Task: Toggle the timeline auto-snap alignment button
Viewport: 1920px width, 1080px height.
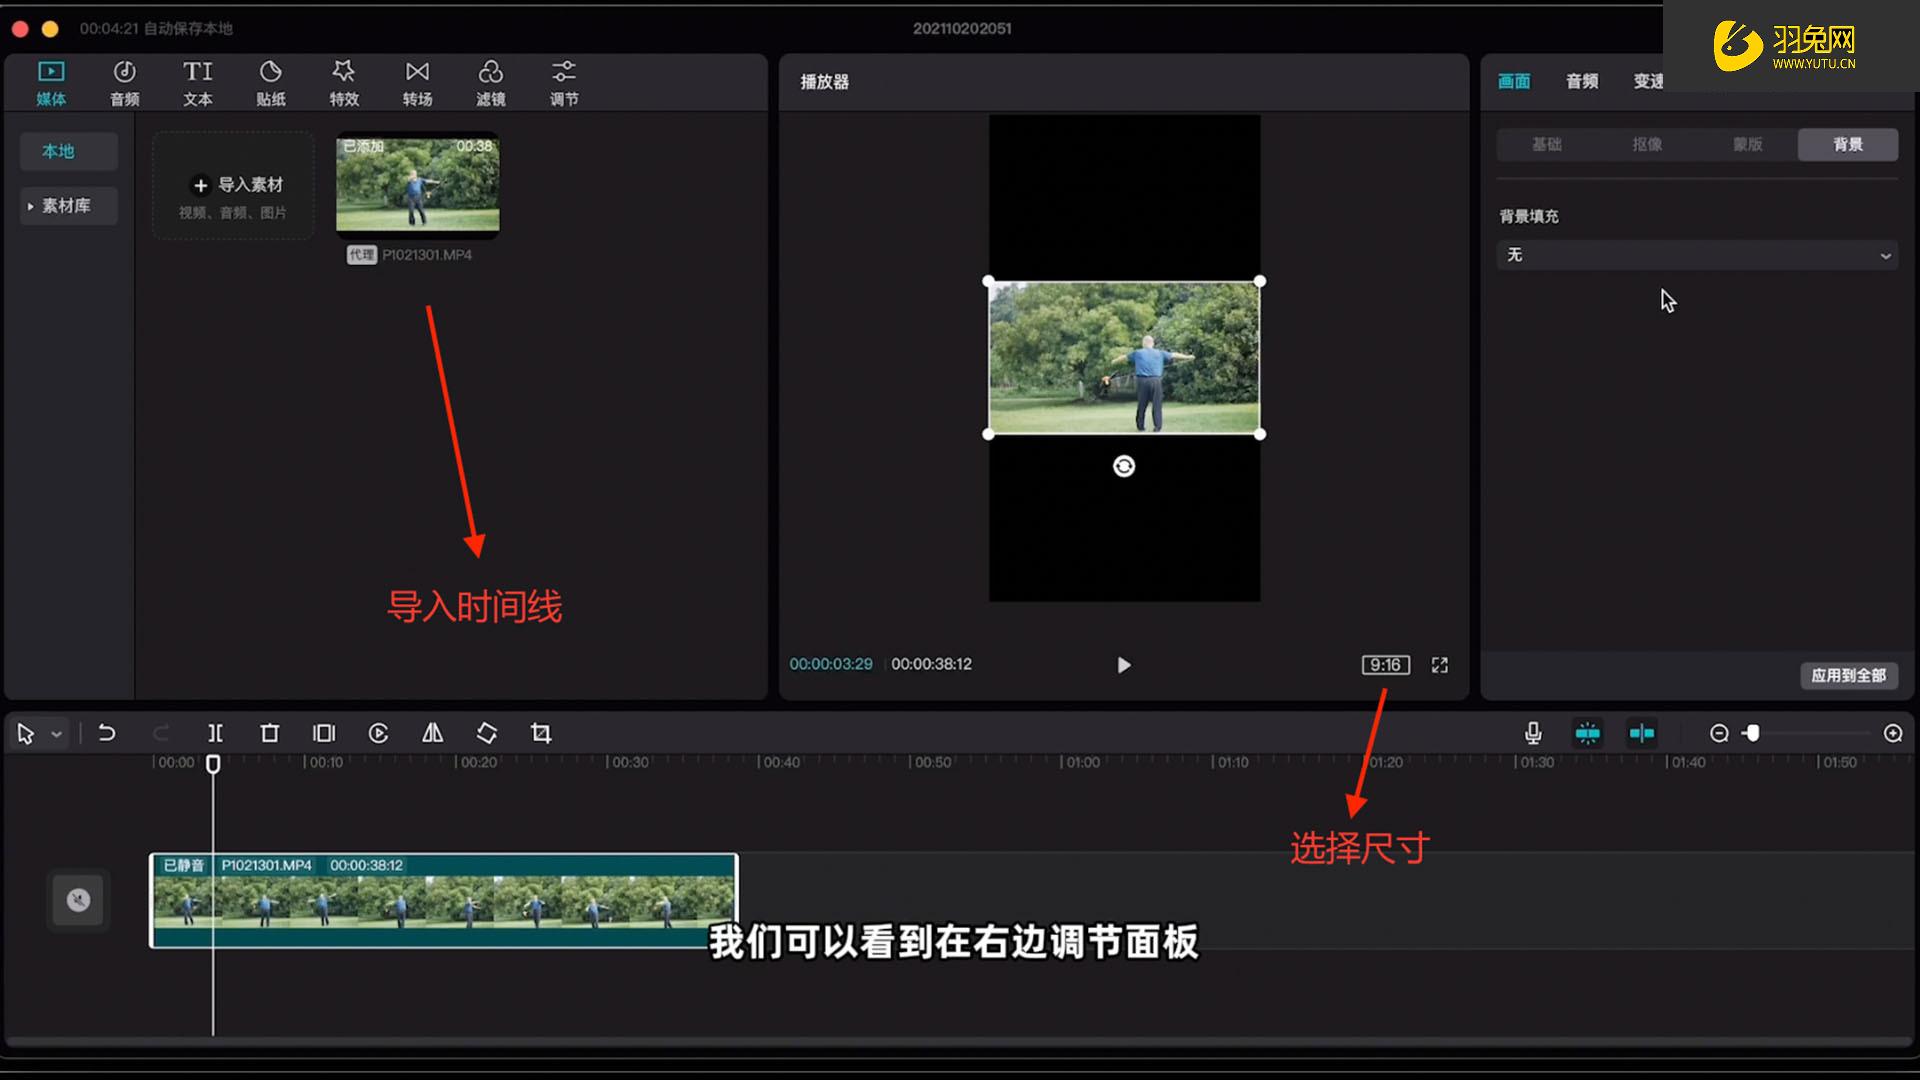Action: coord(1642,734)
